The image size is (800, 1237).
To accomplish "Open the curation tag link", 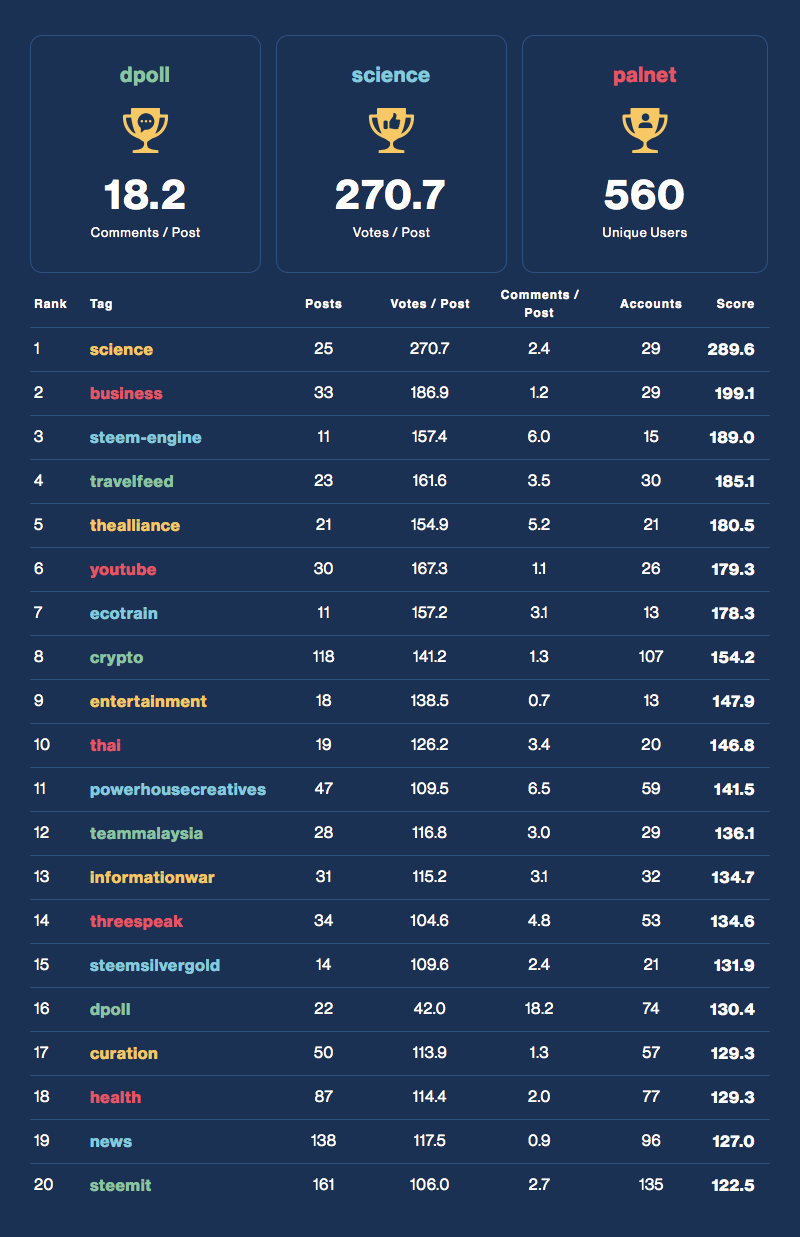I will (x=124, y=1053).
